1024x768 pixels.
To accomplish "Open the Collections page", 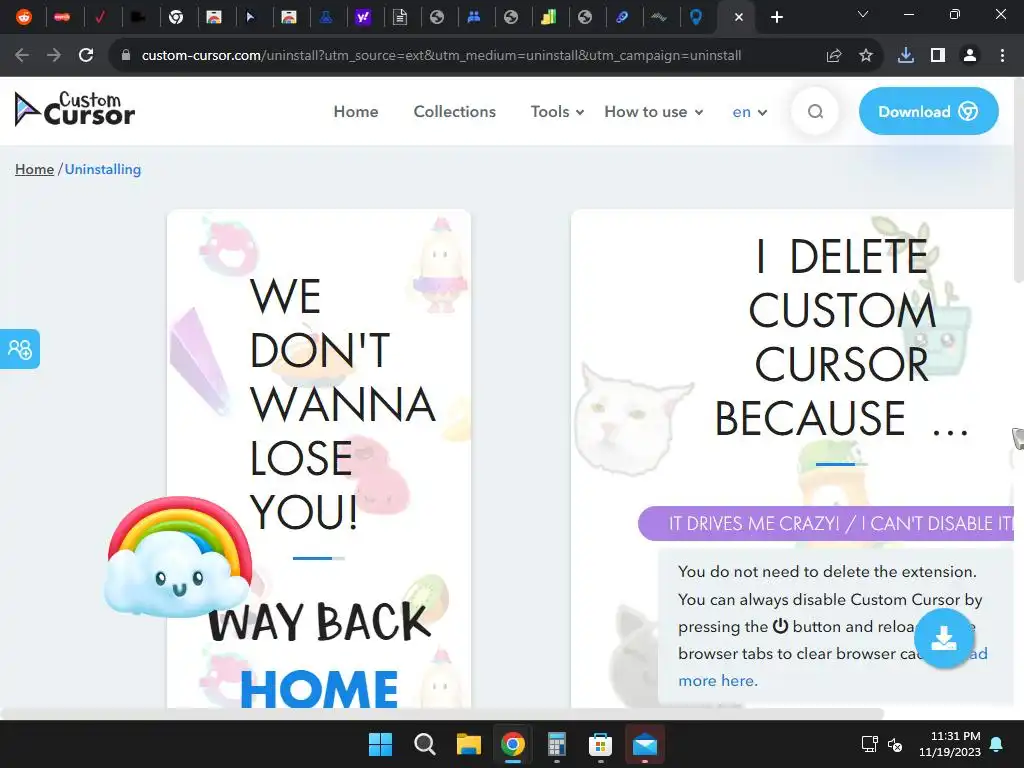I will click(455, 112).
